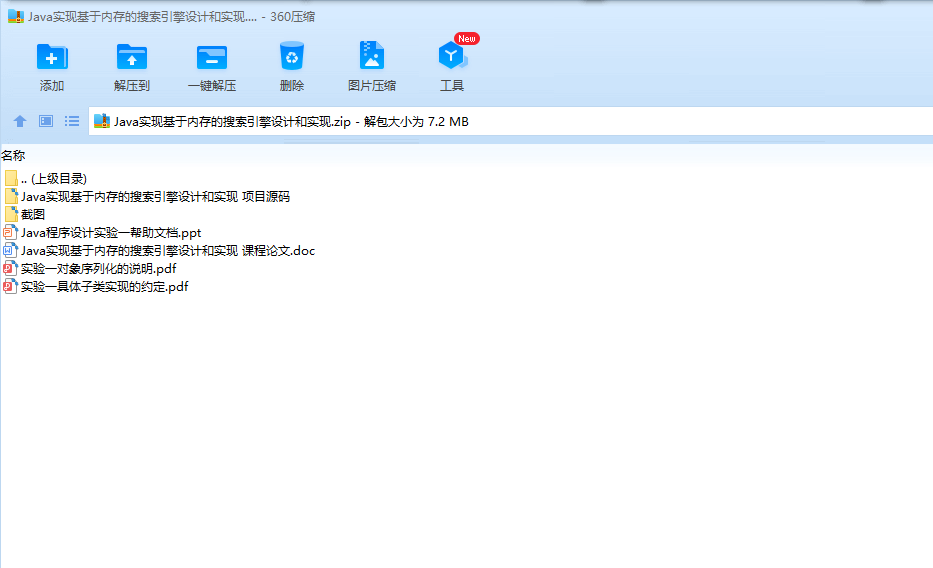Switch to the list view icon

pyautogui.click(x=72, y=121)
